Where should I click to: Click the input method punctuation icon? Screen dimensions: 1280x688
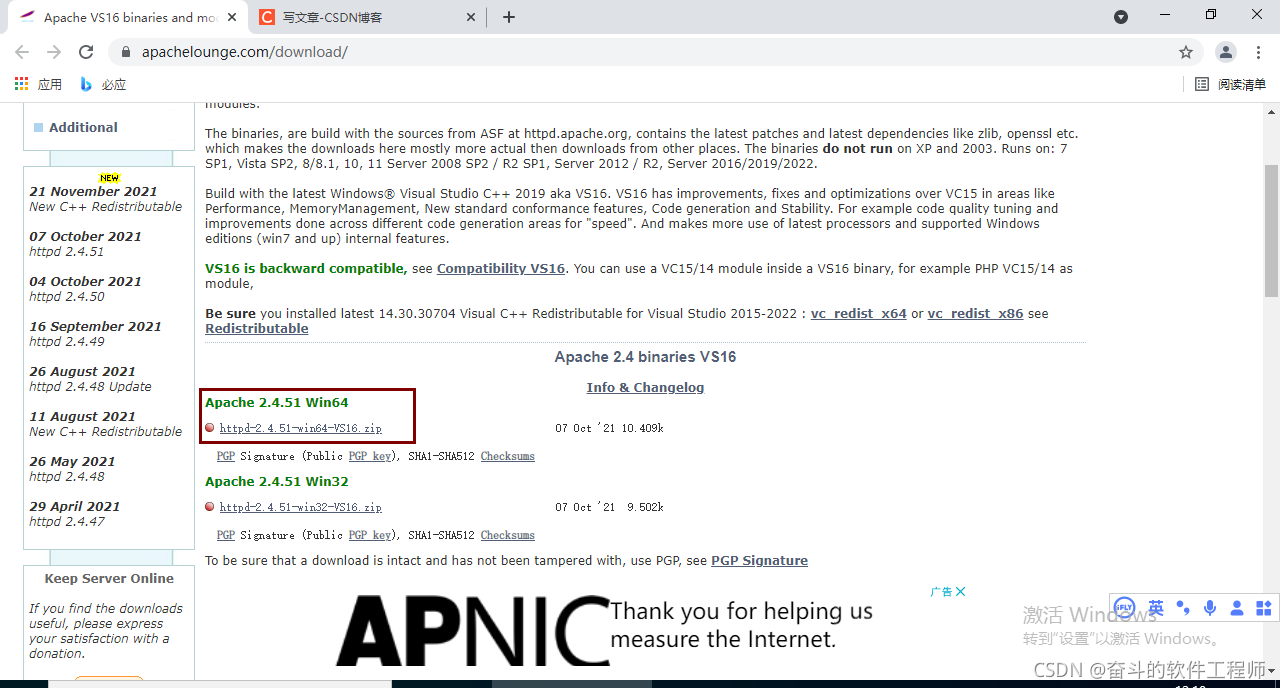point(1183,607)
